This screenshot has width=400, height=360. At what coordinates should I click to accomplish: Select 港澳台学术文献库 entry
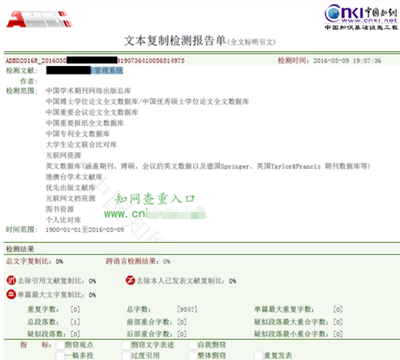click(74, 177)
